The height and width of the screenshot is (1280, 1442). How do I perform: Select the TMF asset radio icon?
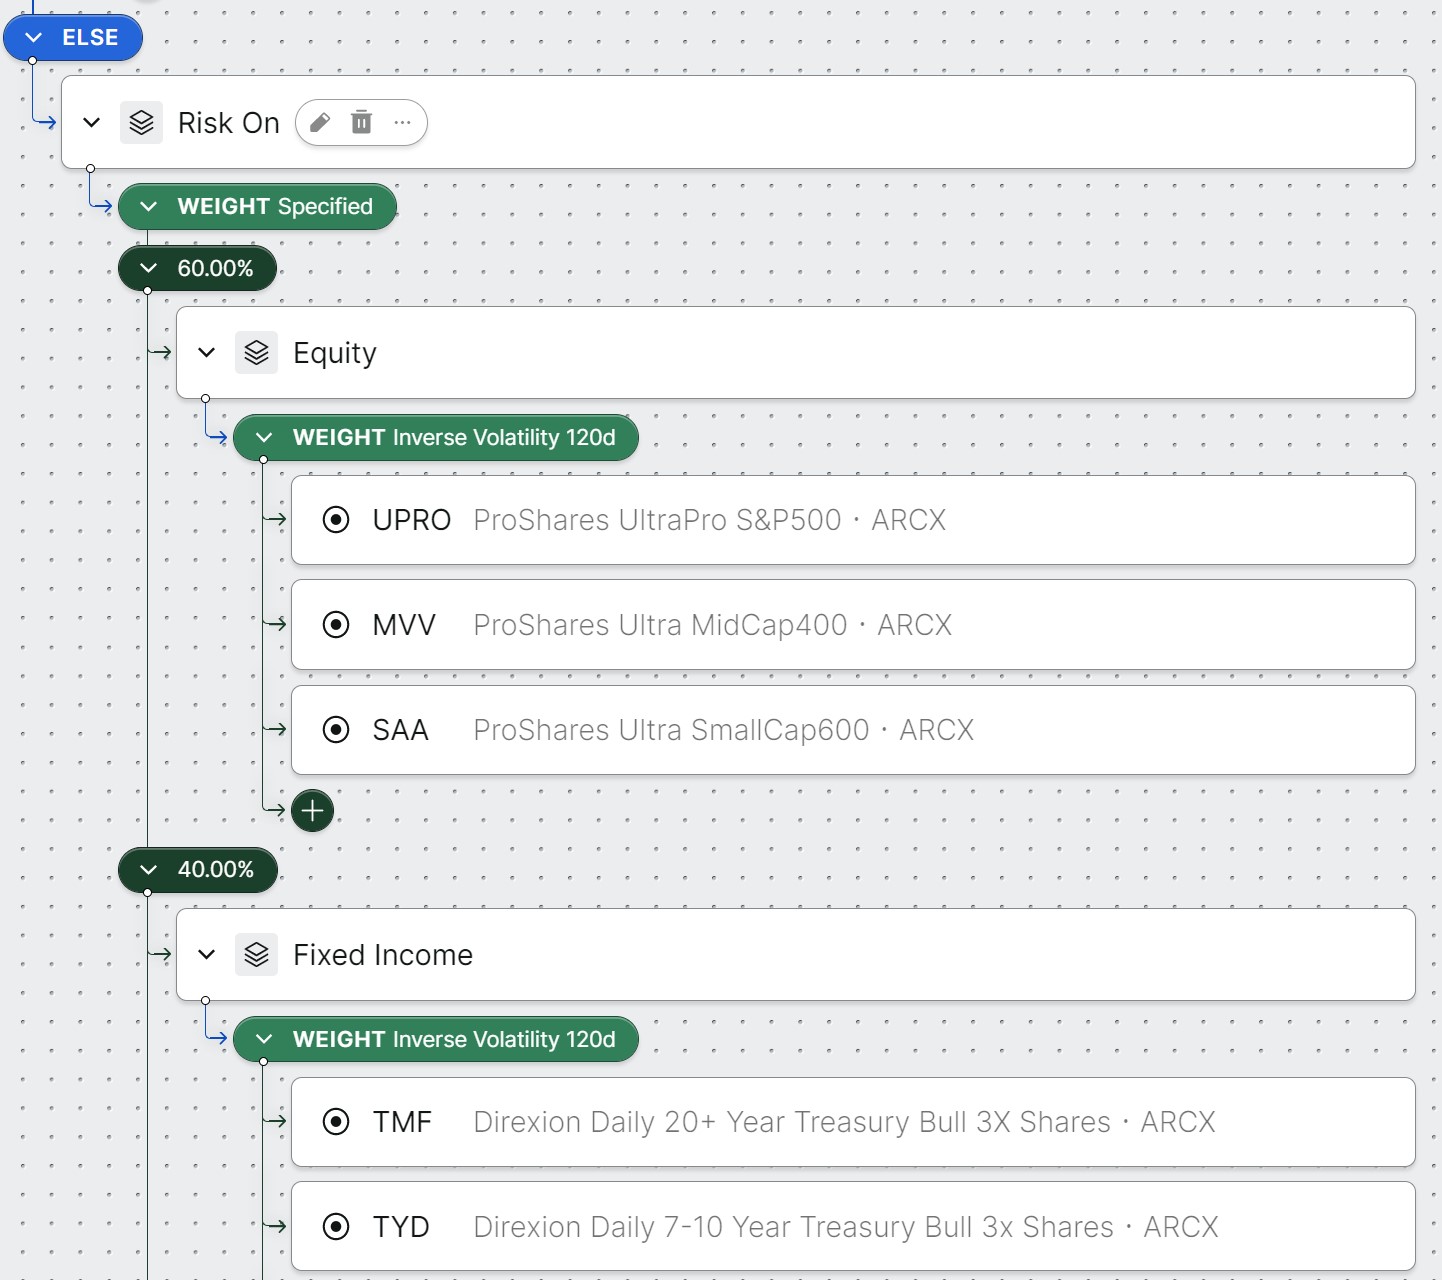click(x=336, y=1122)
